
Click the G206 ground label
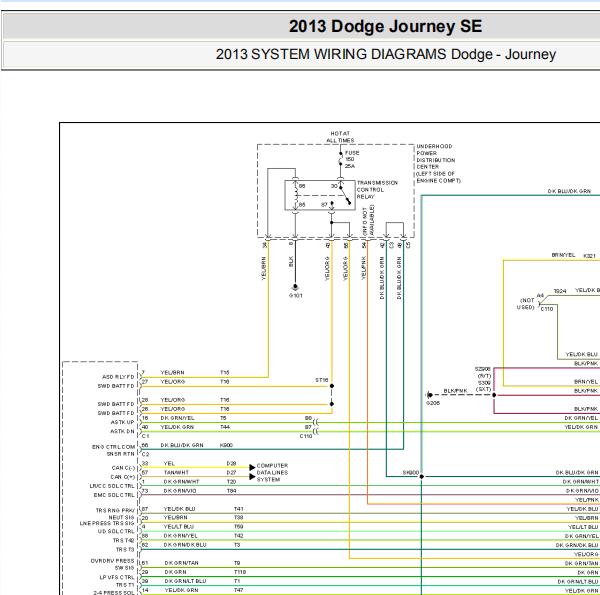pyautogui.click(x=433, y=403)
